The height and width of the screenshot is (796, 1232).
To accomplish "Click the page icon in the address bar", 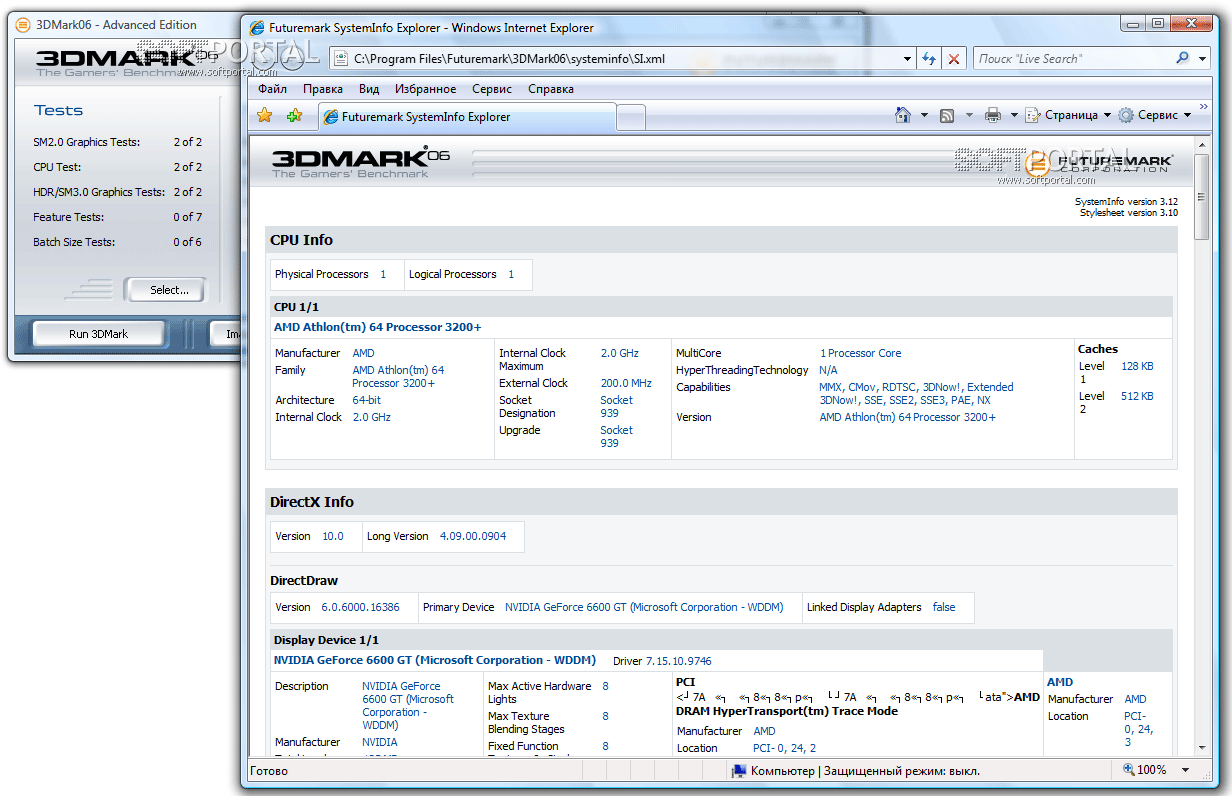I will (340, 59).
